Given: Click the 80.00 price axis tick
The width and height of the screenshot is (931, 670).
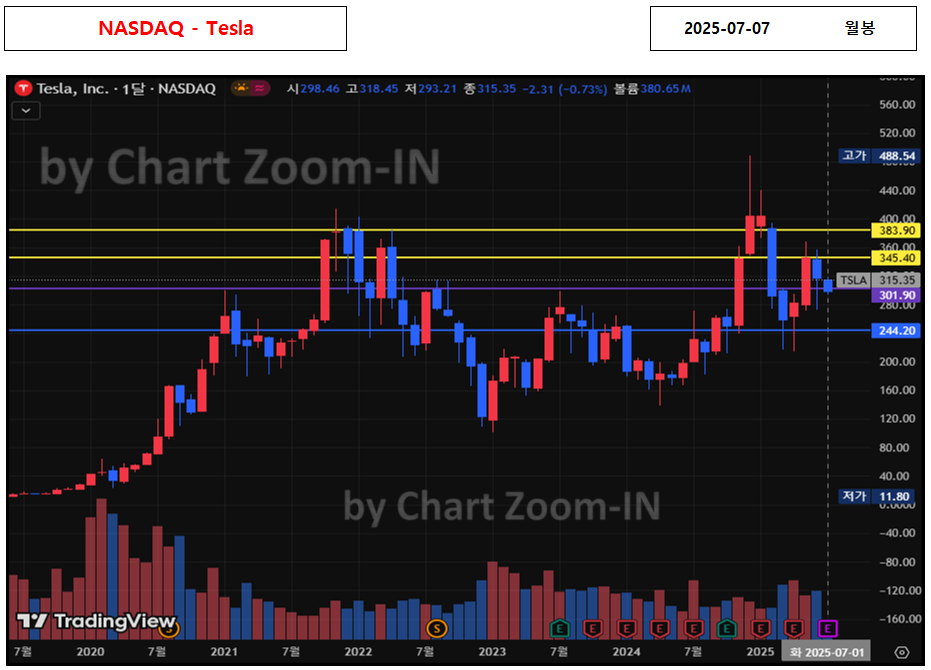Looking at the screenshot, I should tap(894, 448).
